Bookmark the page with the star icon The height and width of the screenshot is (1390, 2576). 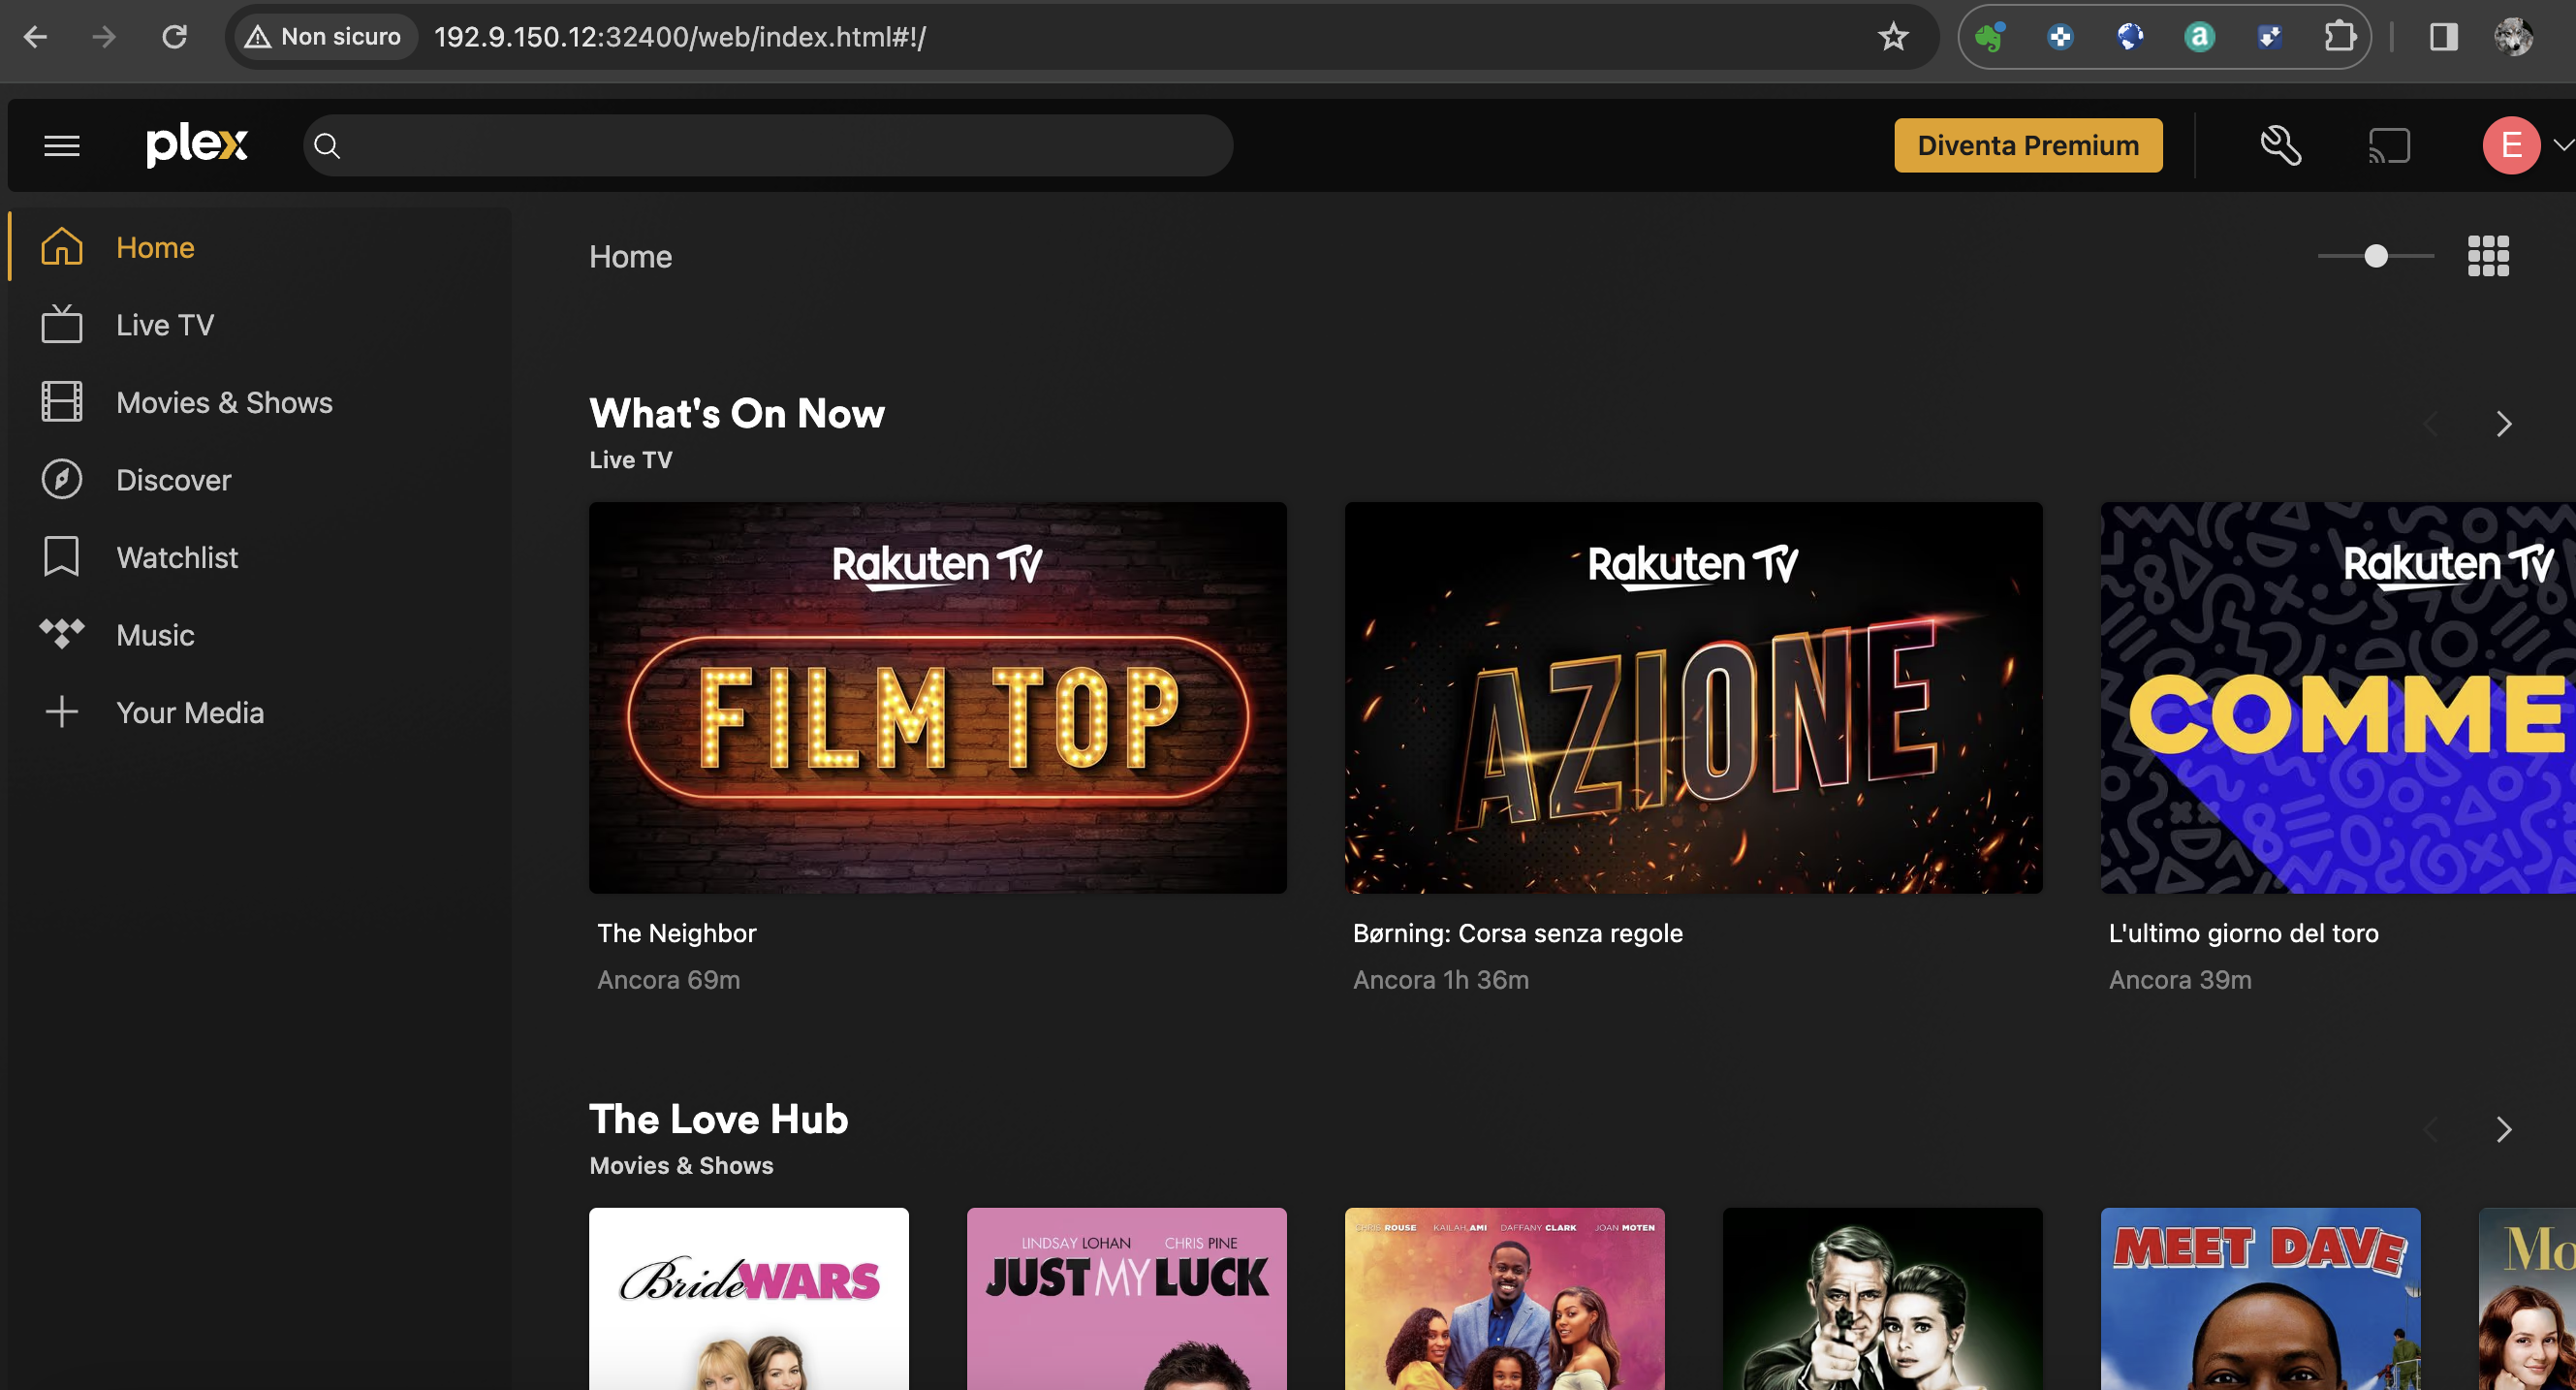click(1892, 38)
